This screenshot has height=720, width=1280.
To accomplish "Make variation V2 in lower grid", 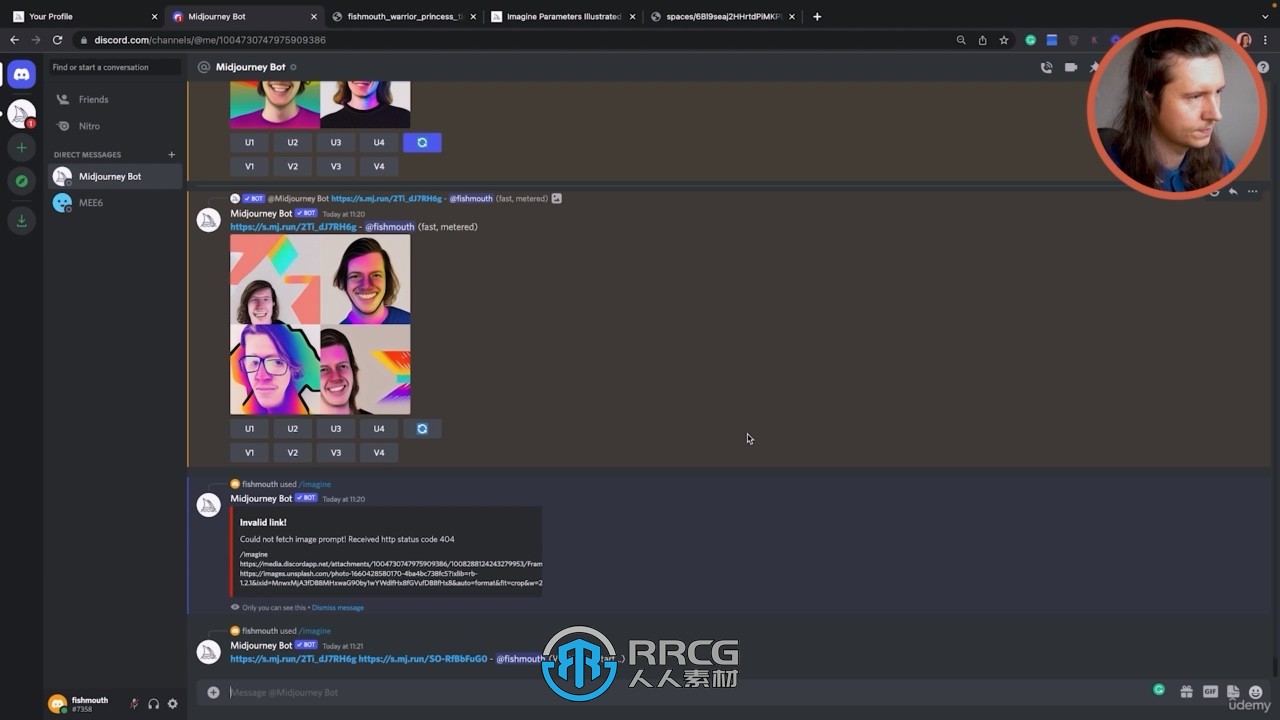I will [292, 452].
